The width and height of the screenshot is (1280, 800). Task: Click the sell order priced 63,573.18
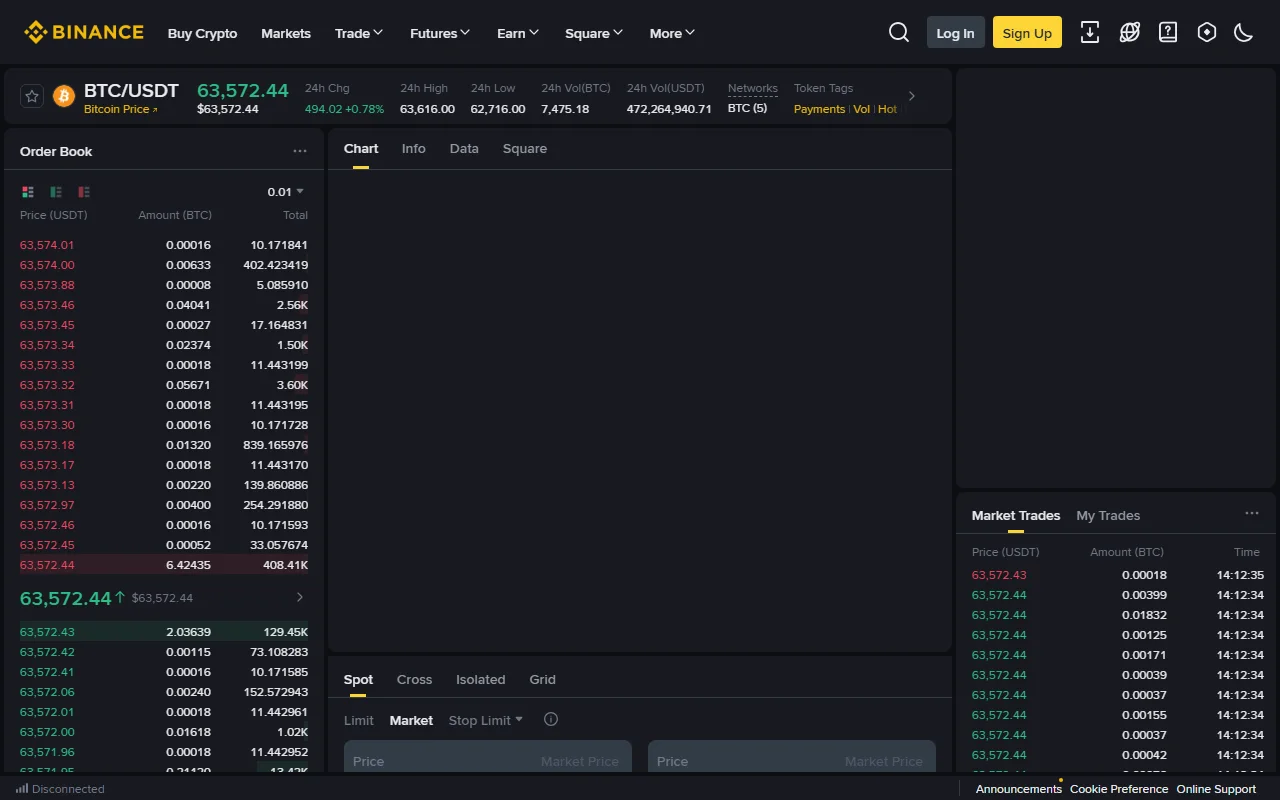[164, 445]
